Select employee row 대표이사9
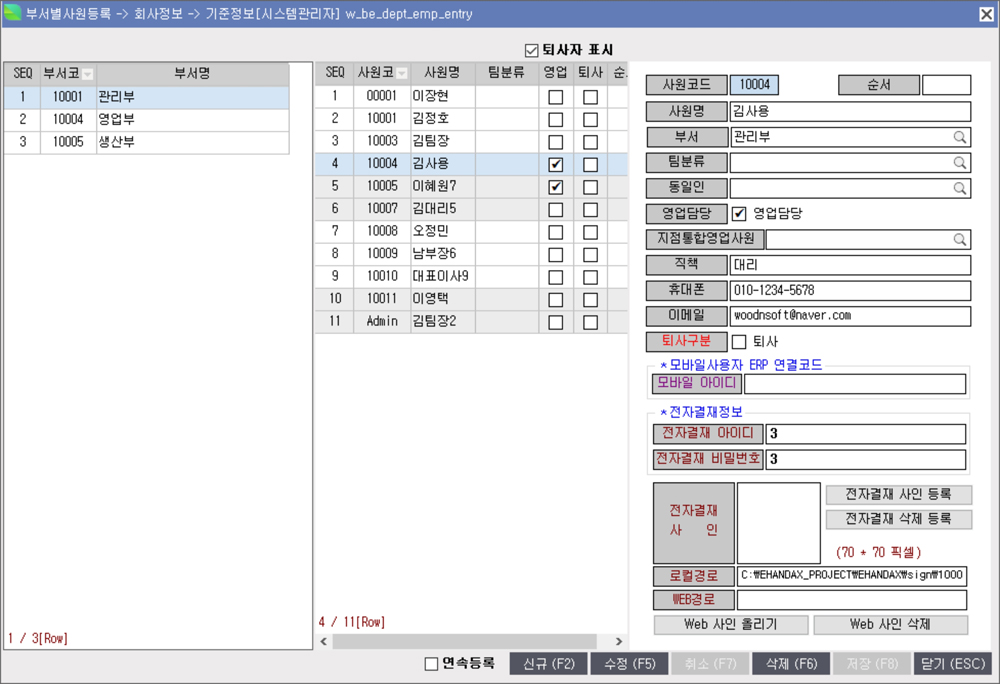This screenshot has width=1000, height=684. (x=471, y=277)
